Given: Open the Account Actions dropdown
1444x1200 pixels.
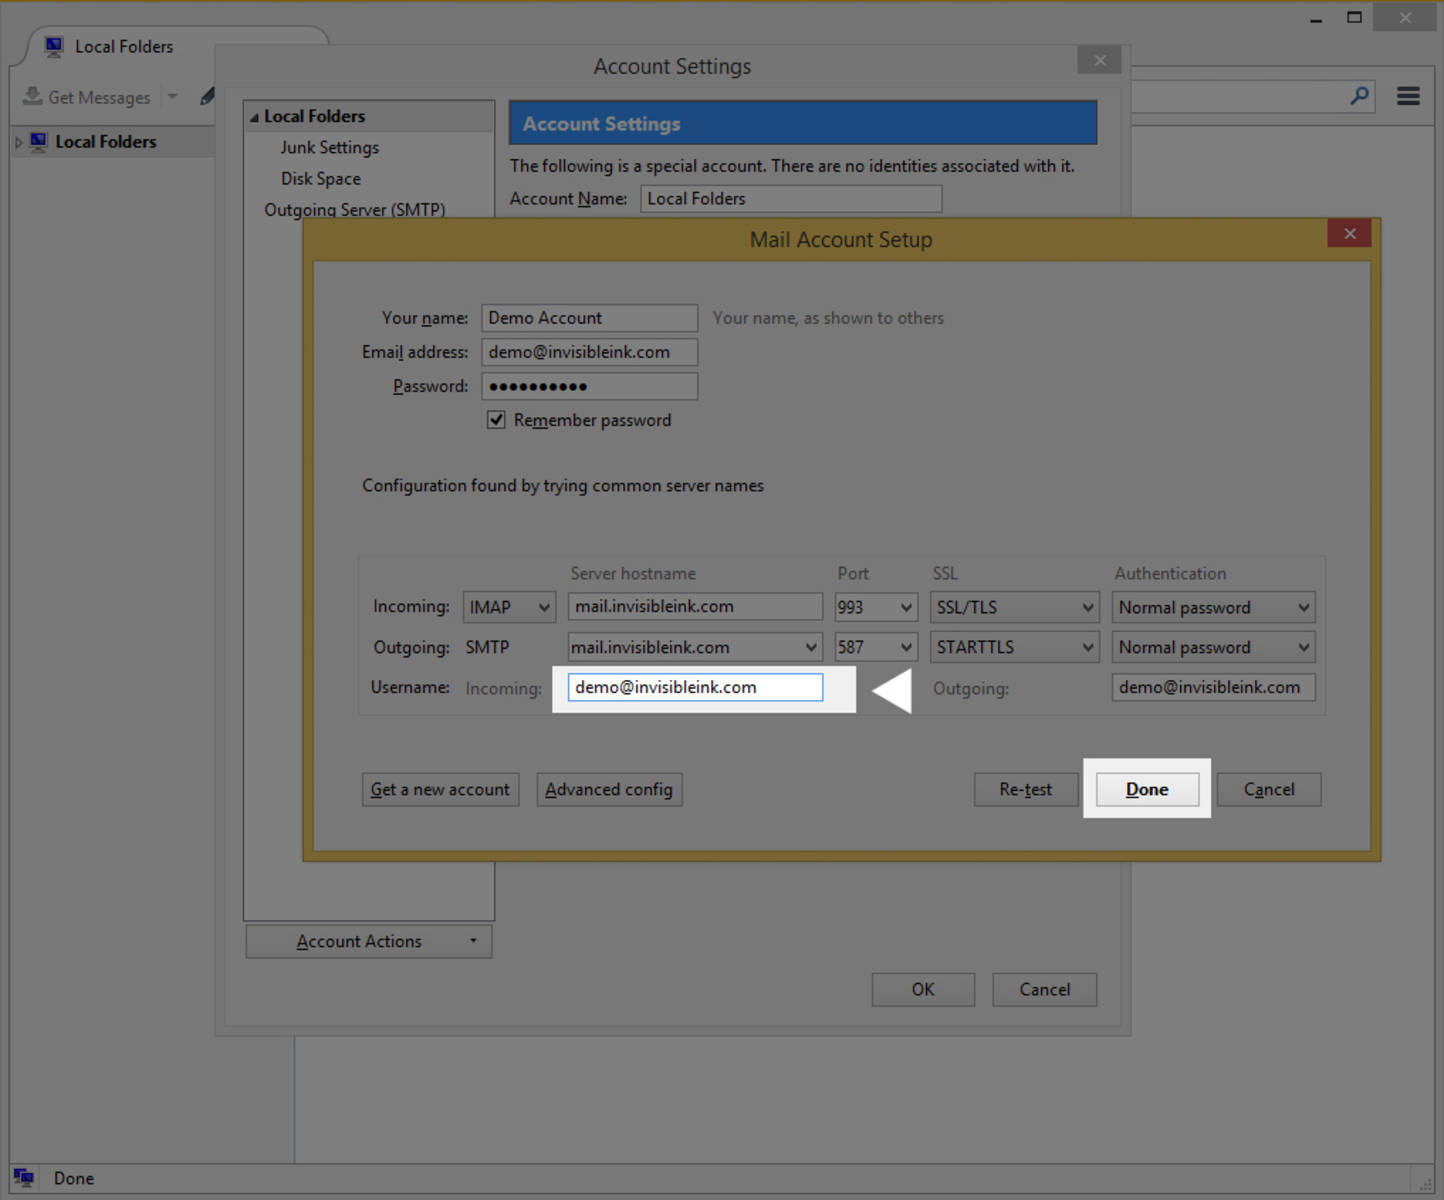Looking at the screenshot, I should [x=369, y=941].
